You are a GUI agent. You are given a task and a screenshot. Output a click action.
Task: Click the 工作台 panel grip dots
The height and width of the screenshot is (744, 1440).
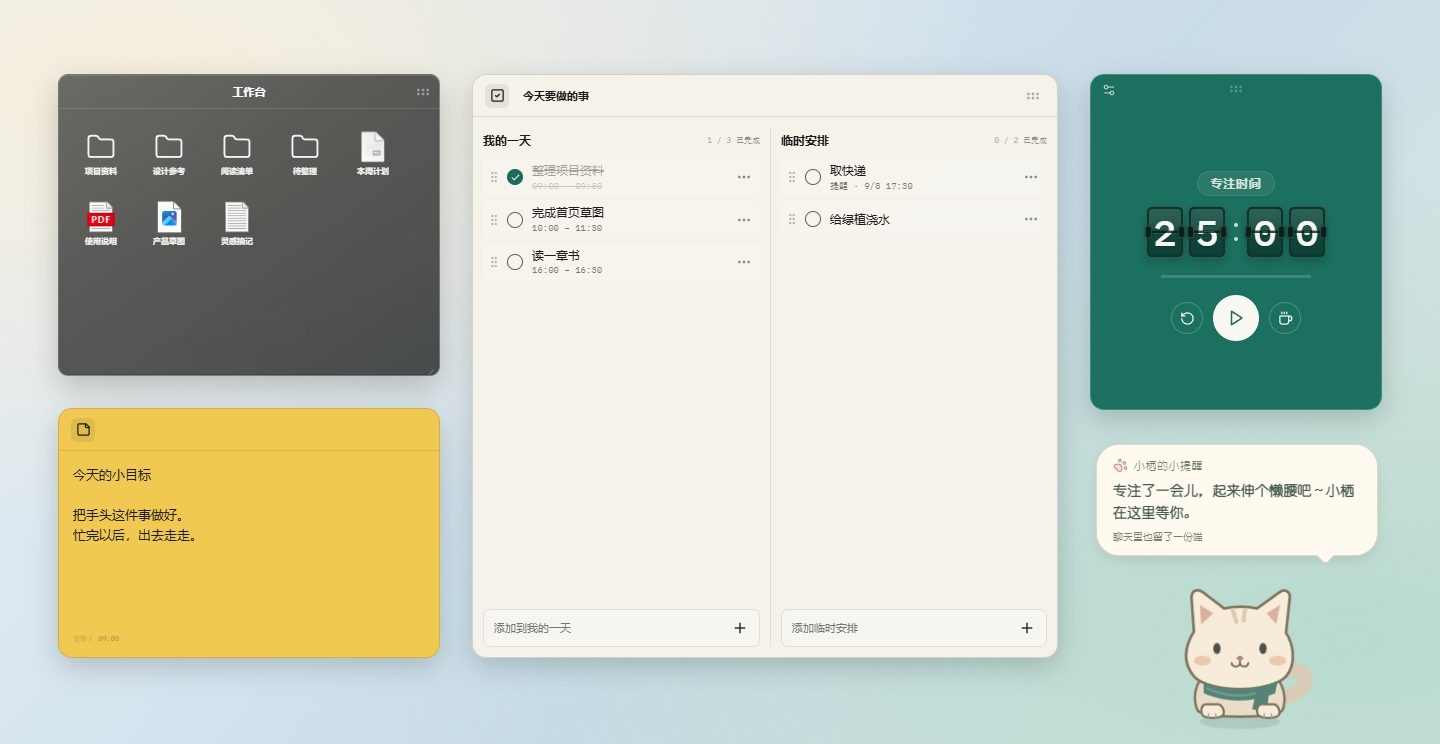click(423, 92)
